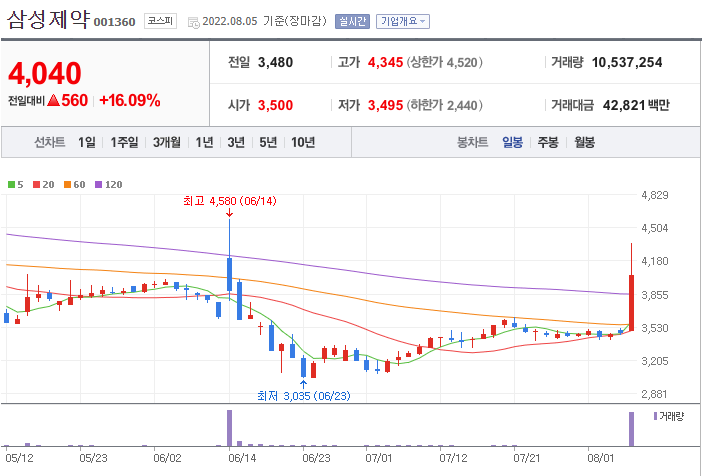702x476 pixels.
Task: Click the +16.09% change rate
Action: [130, 100]
